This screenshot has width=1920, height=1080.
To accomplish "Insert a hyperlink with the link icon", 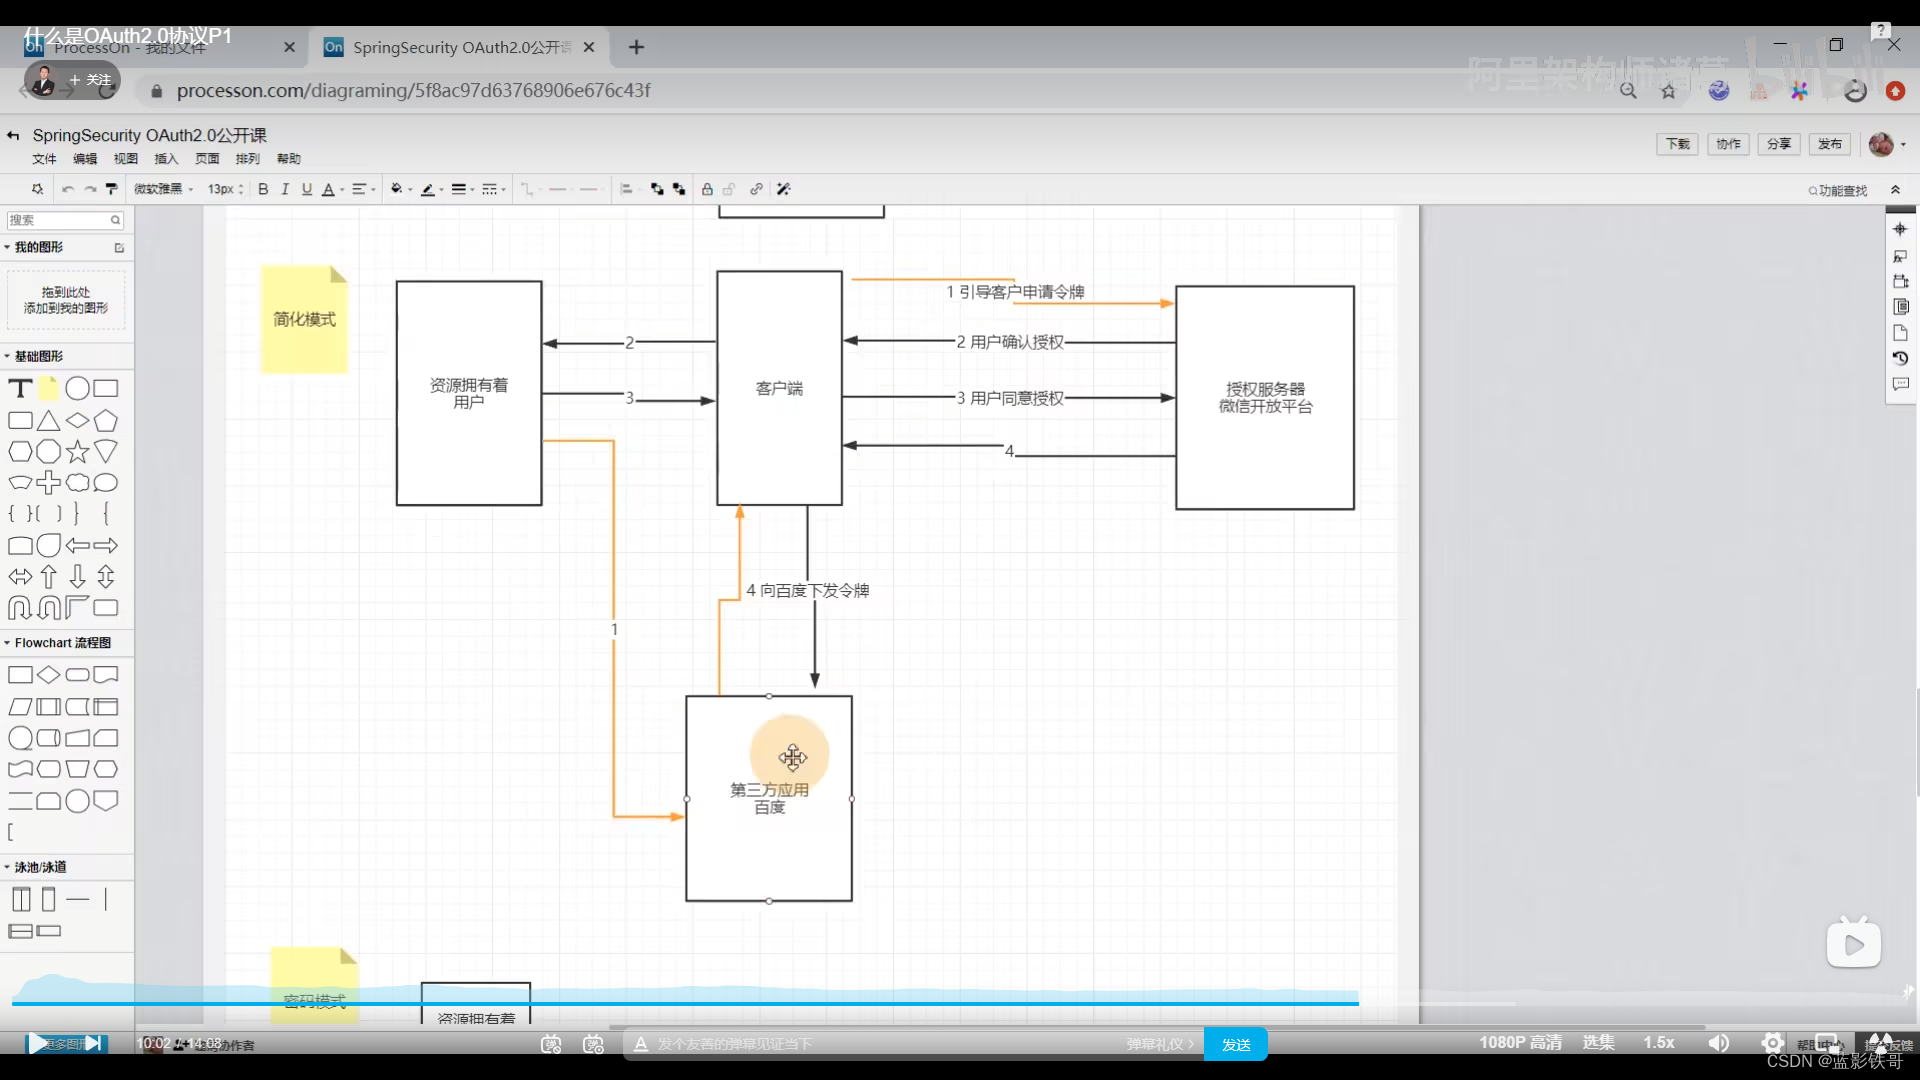I will pyautogui.click(x=757, y=189).
